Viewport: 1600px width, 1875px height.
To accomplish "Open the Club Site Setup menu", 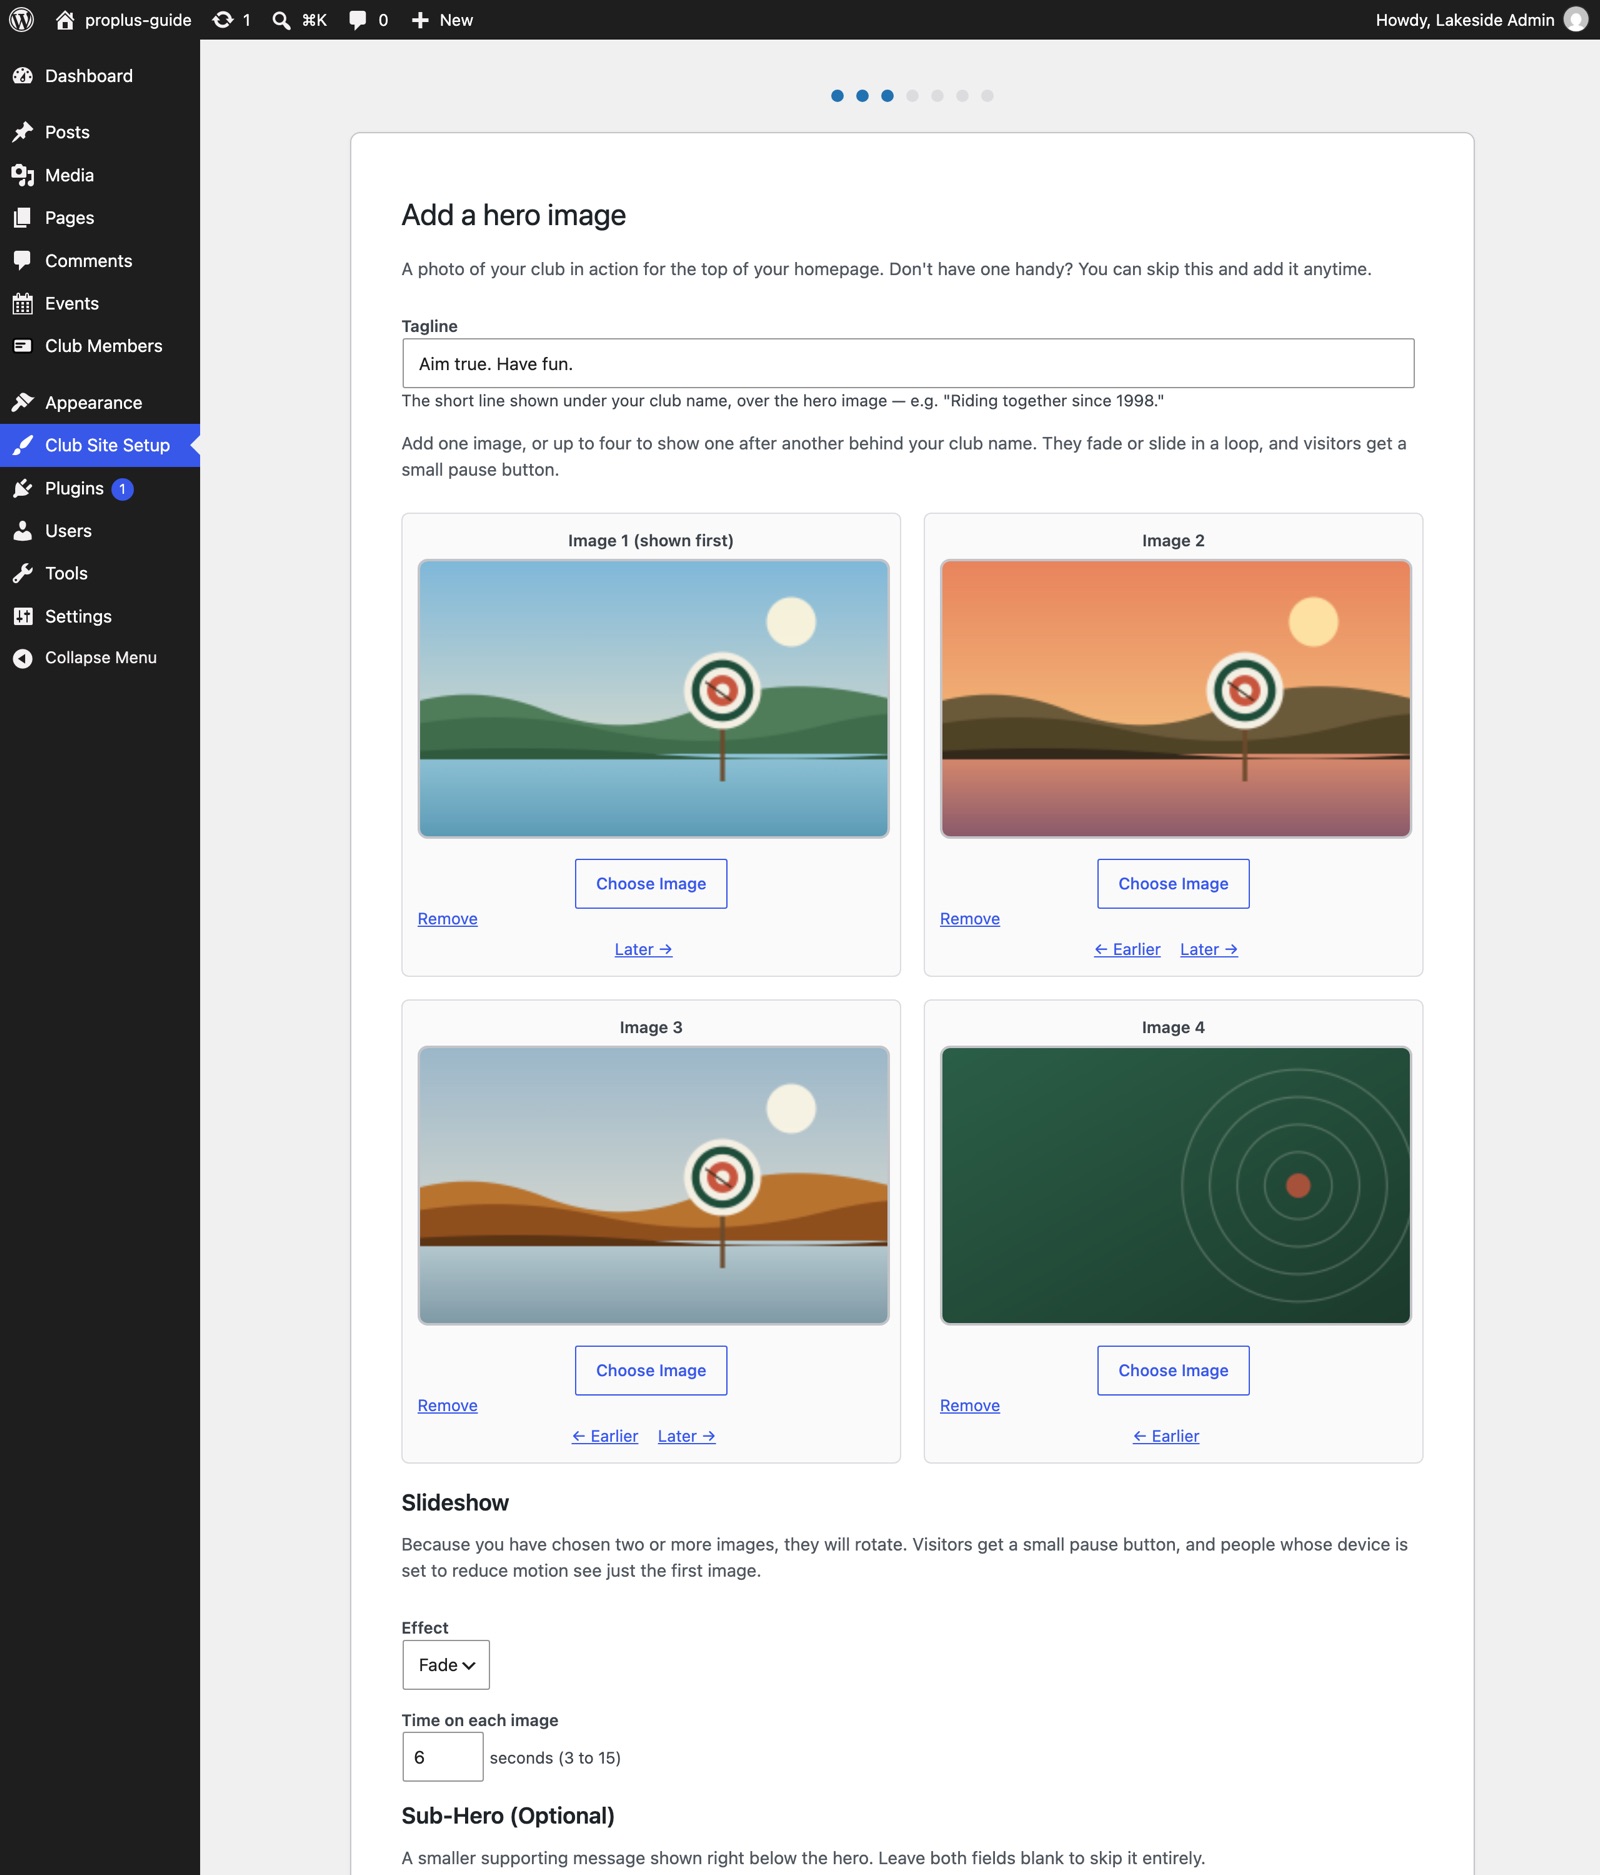I will pos(100,445).
